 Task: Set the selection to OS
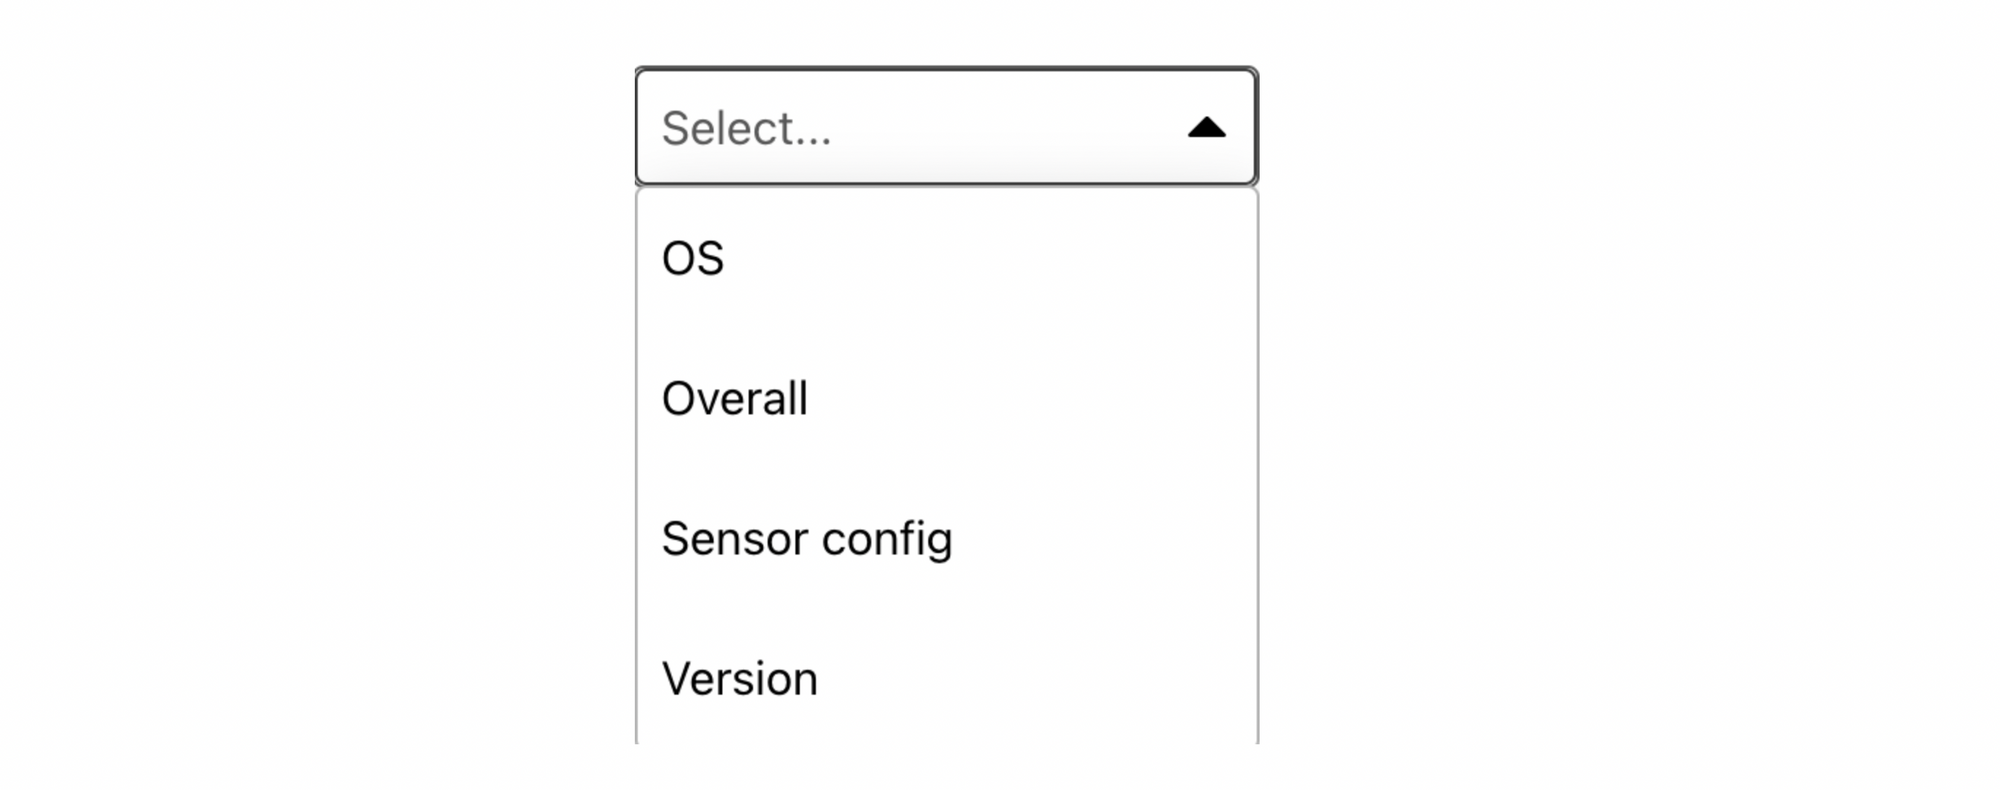(x=693, y=258)
